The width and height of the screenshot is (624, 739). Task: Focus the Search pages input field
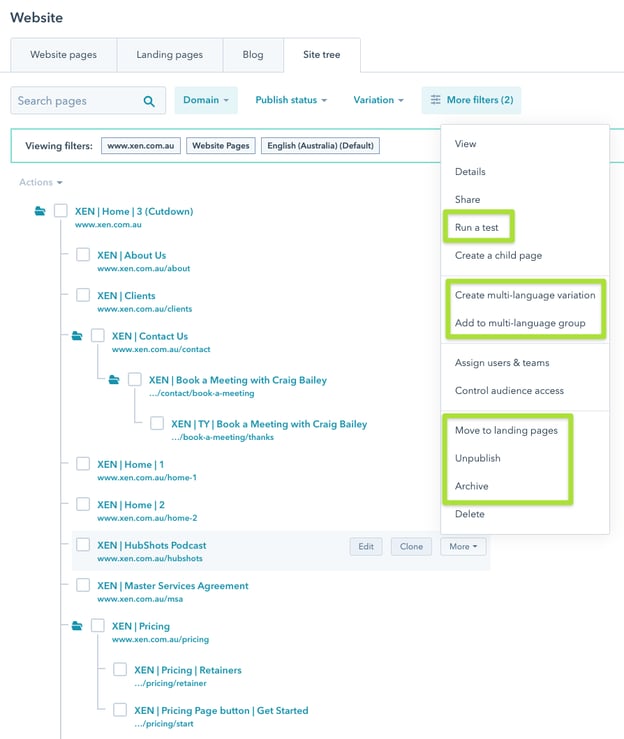pos(75,101)
